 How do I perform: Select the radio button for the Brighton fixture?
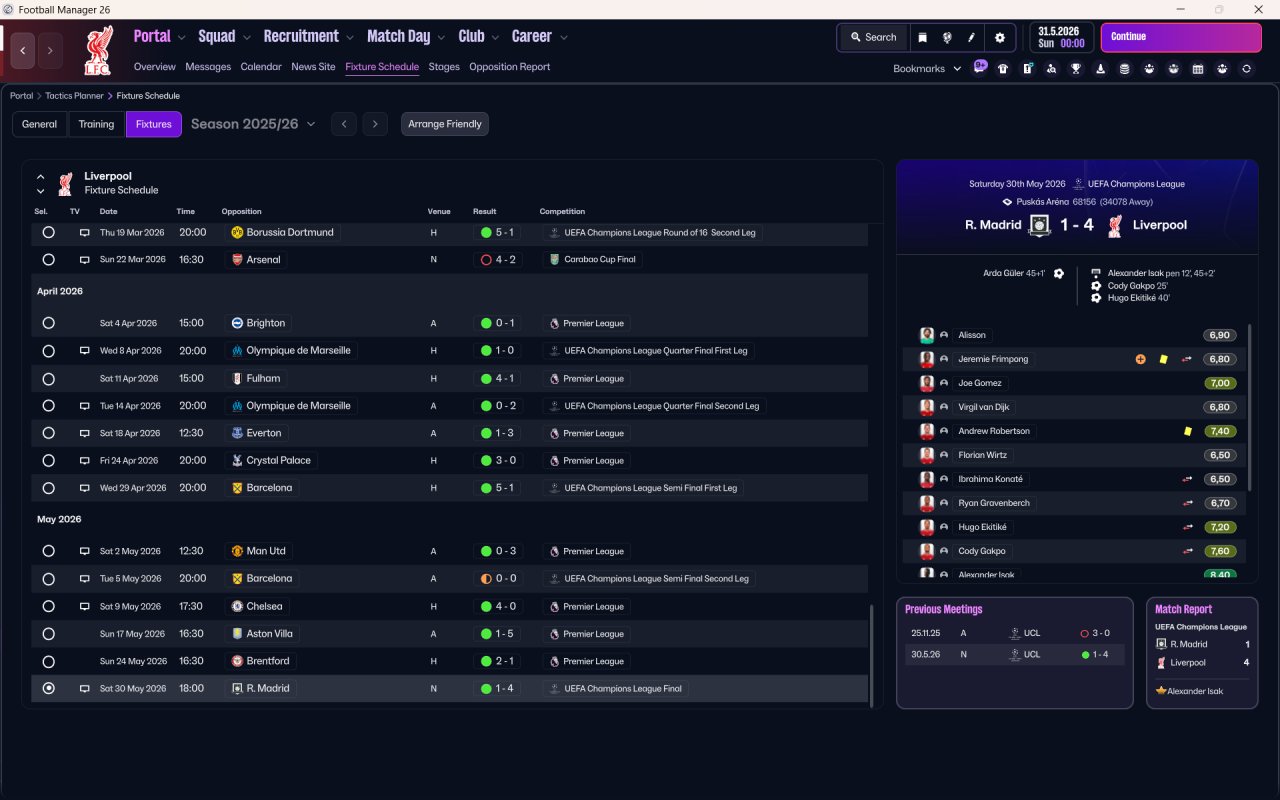point(48,323)
